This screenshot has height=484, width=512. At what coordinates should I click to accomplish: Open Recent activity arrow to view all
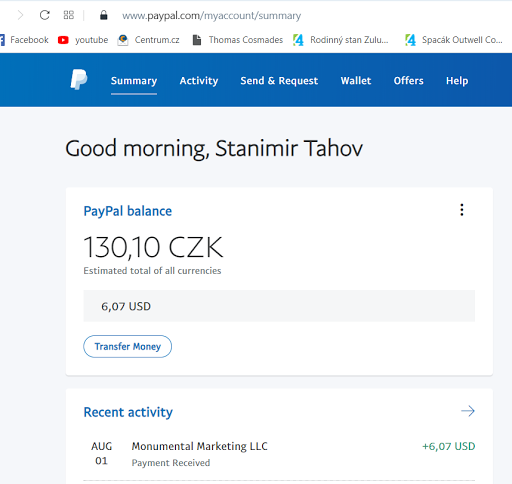click(x=468, y=411)
